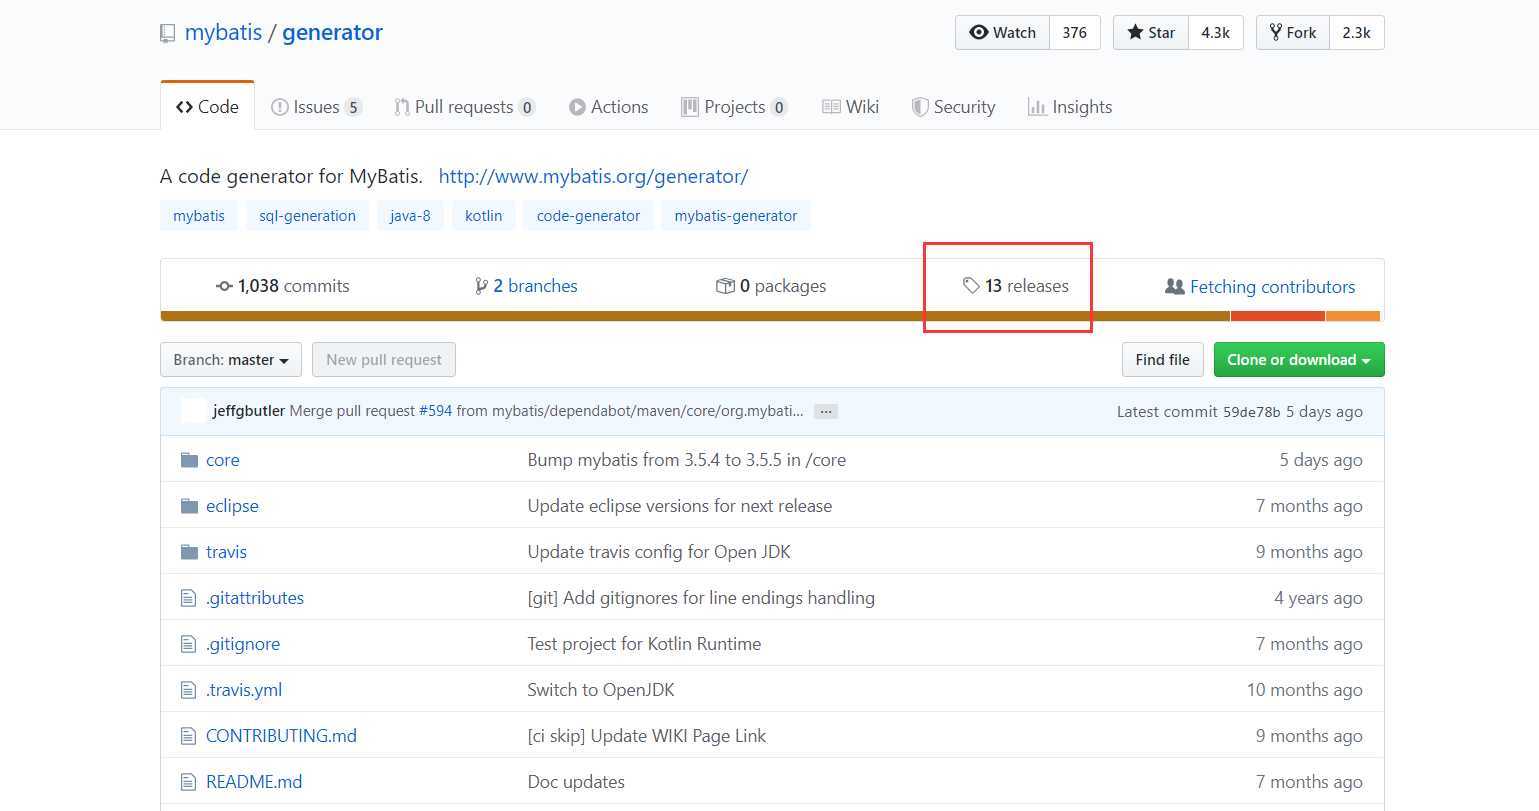Open Fetching contributors link

click(1260, 287)
